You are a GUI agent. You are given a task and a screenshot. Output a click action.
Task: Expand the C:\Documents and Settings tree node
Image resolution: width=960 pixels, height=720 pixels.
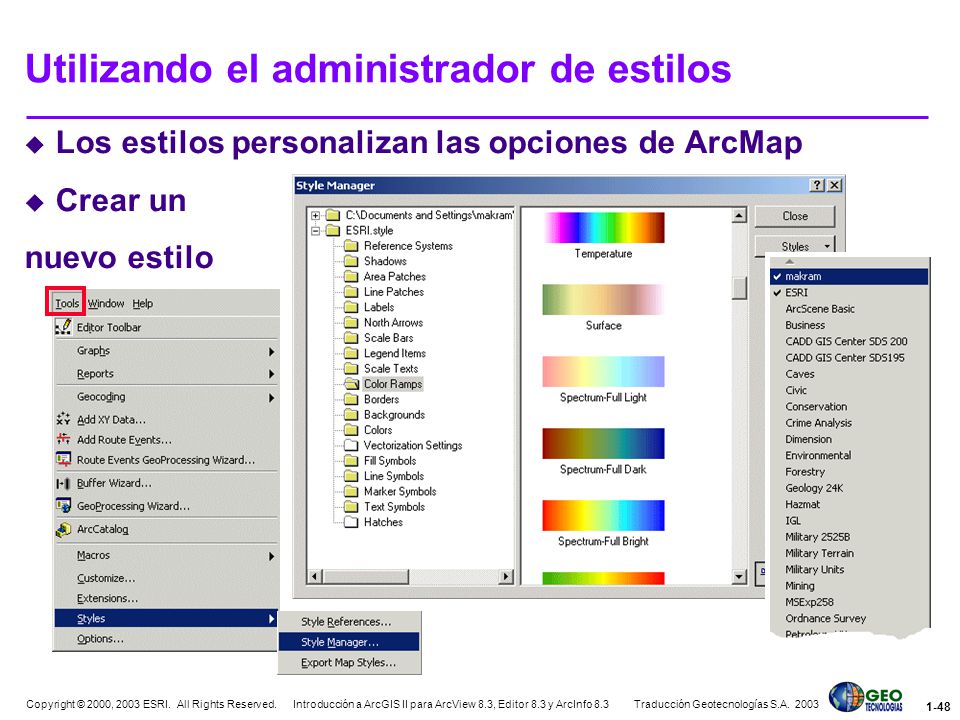[315, 216]
